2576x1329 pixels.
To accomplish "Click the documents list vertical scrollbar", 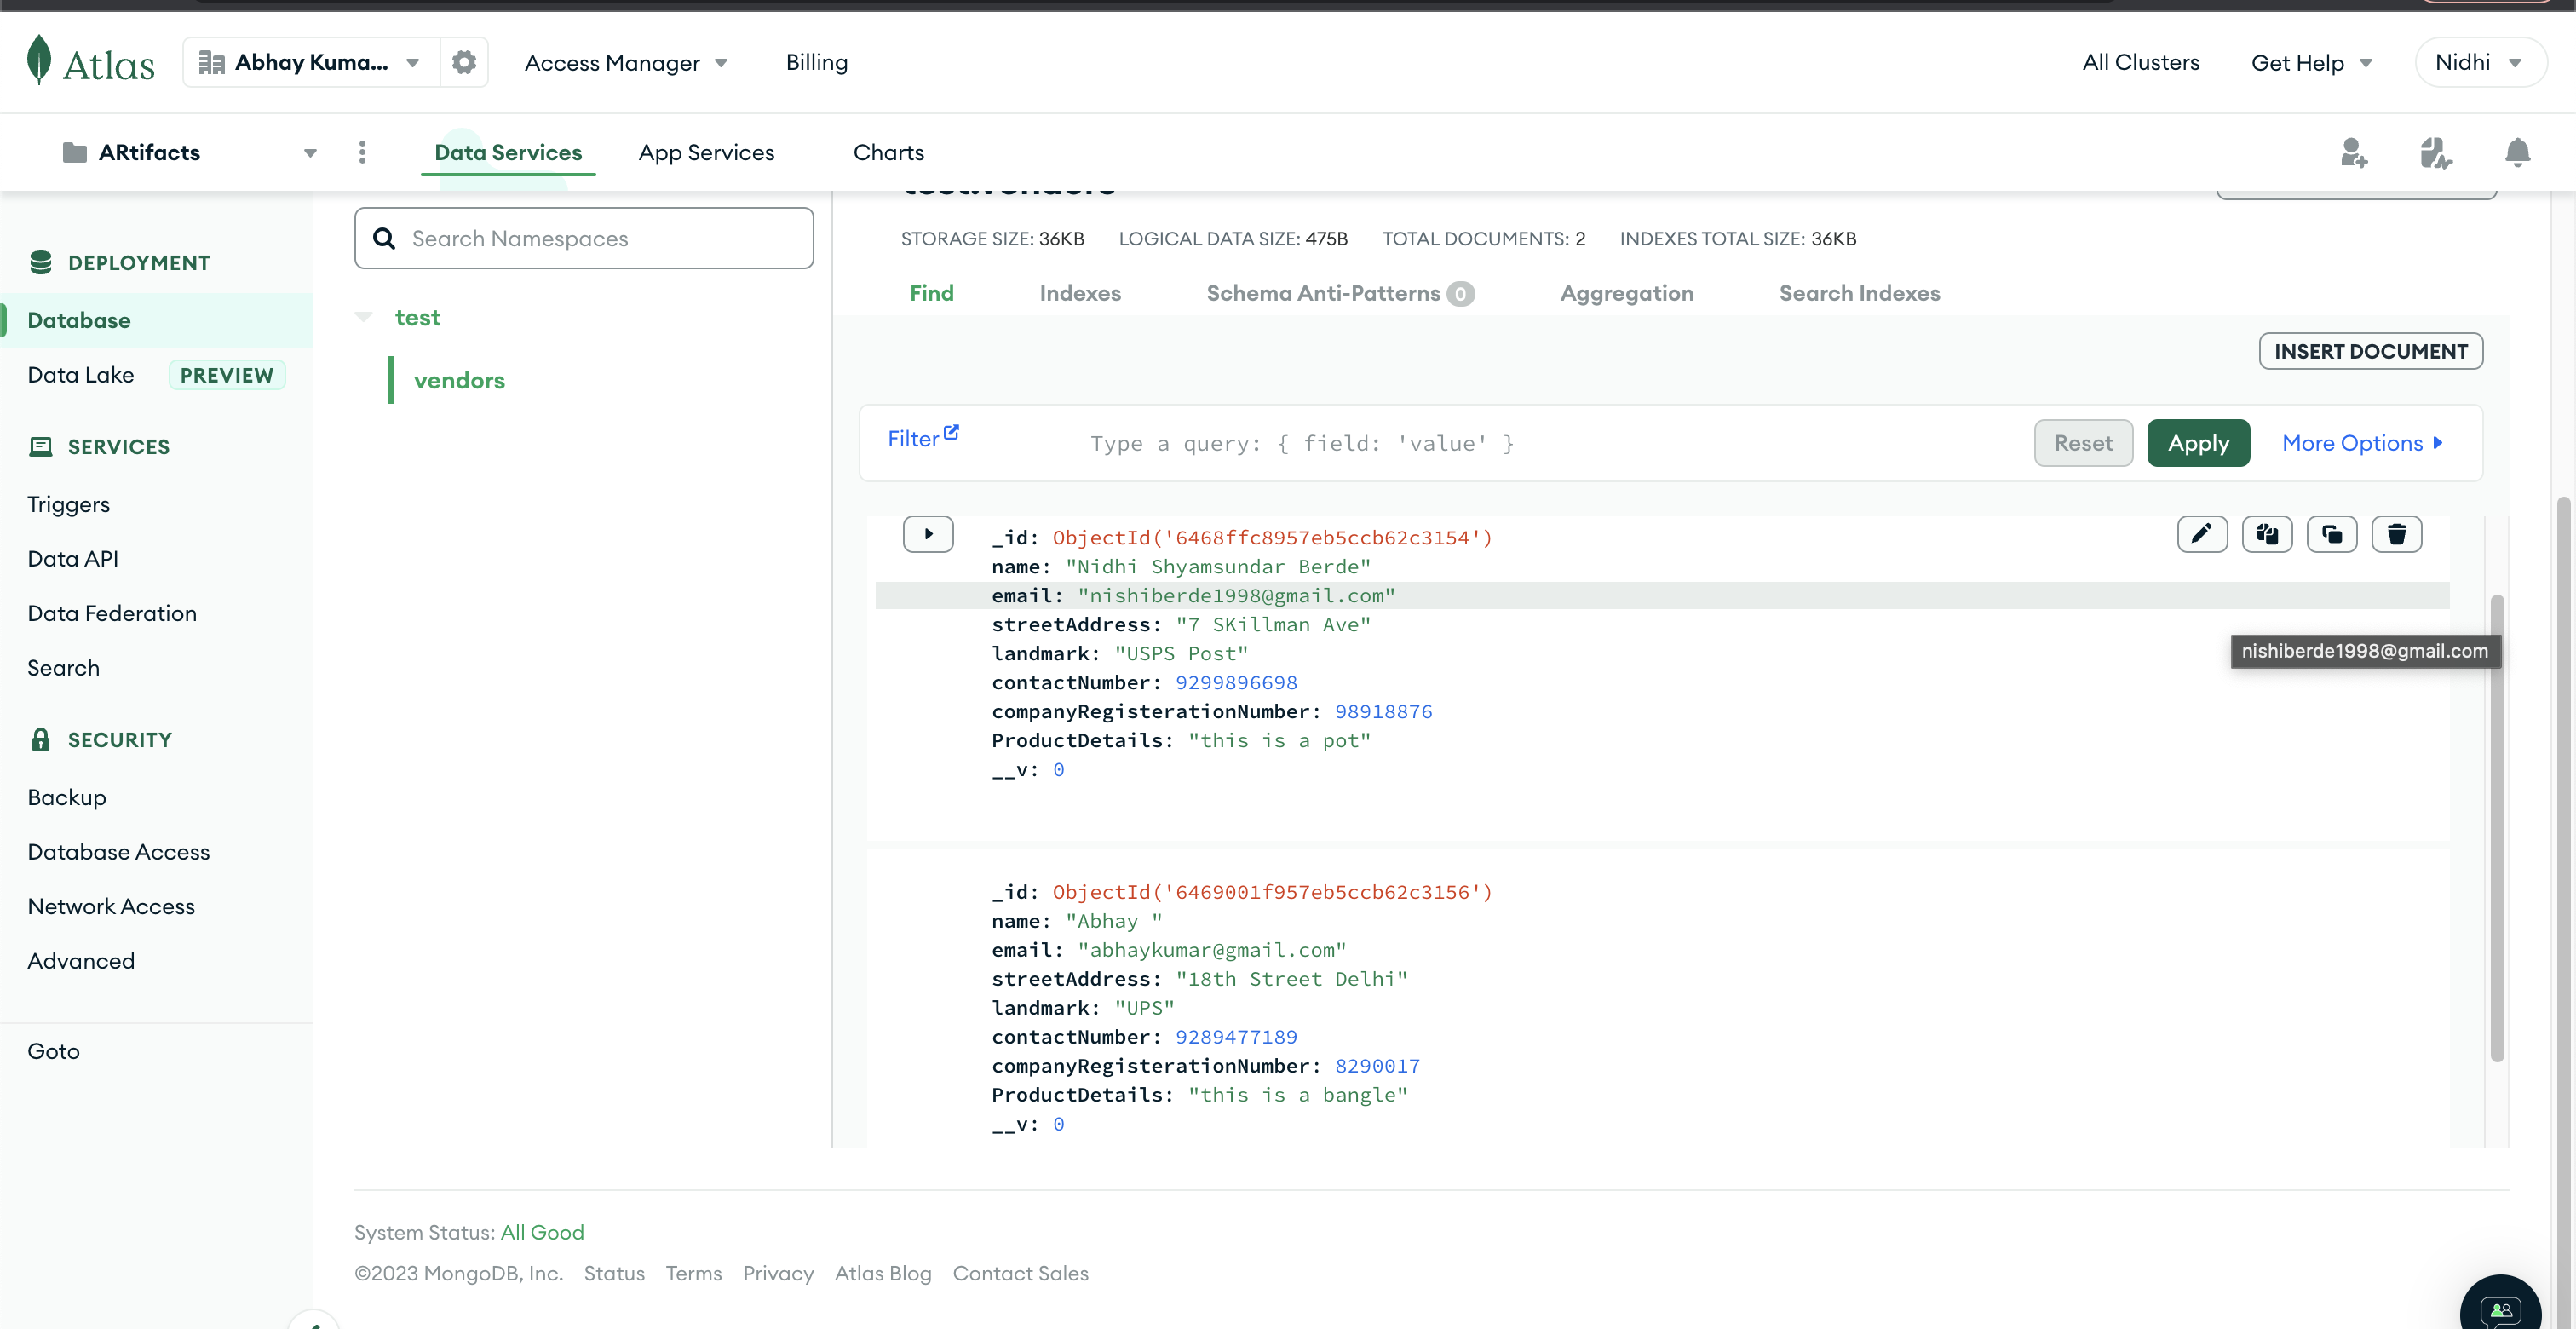I will (2496, 828).
